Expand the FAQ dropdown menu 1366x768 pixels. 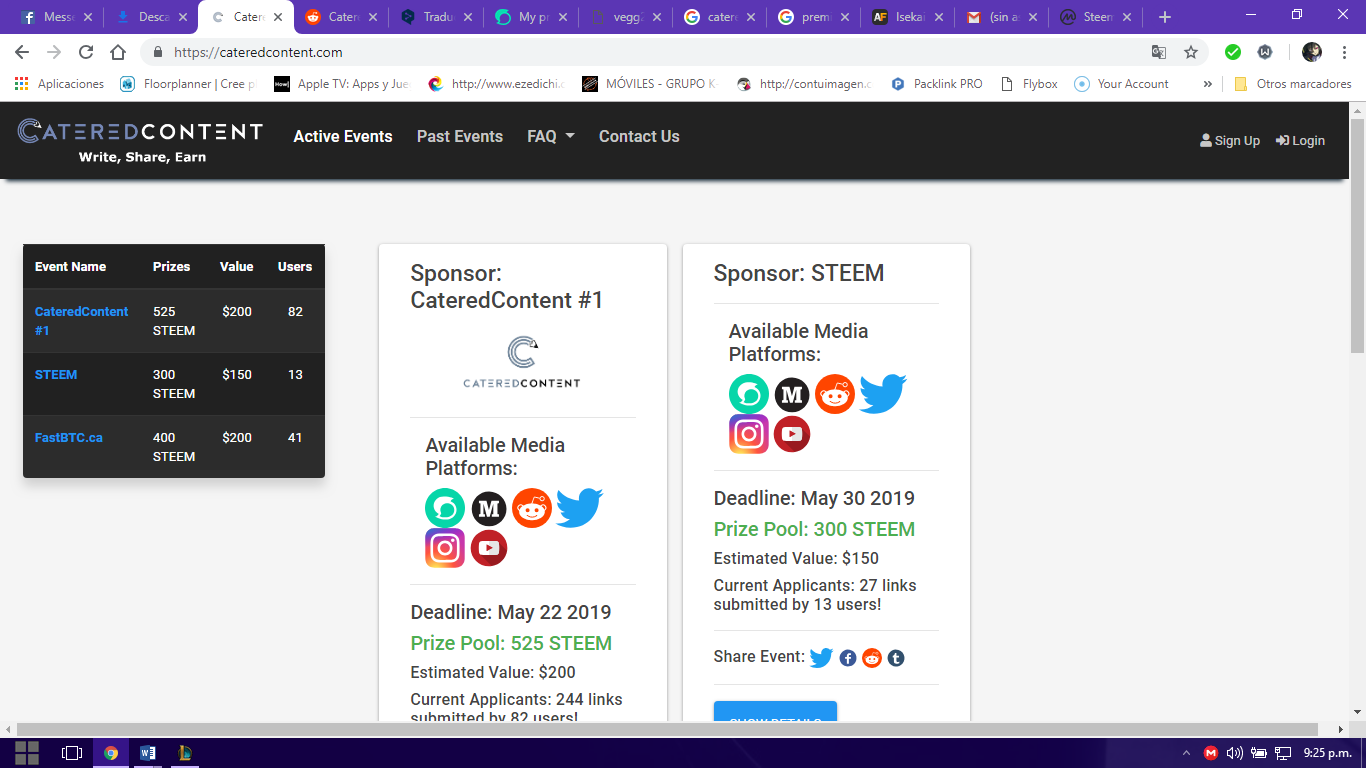(x=551, y=136)
